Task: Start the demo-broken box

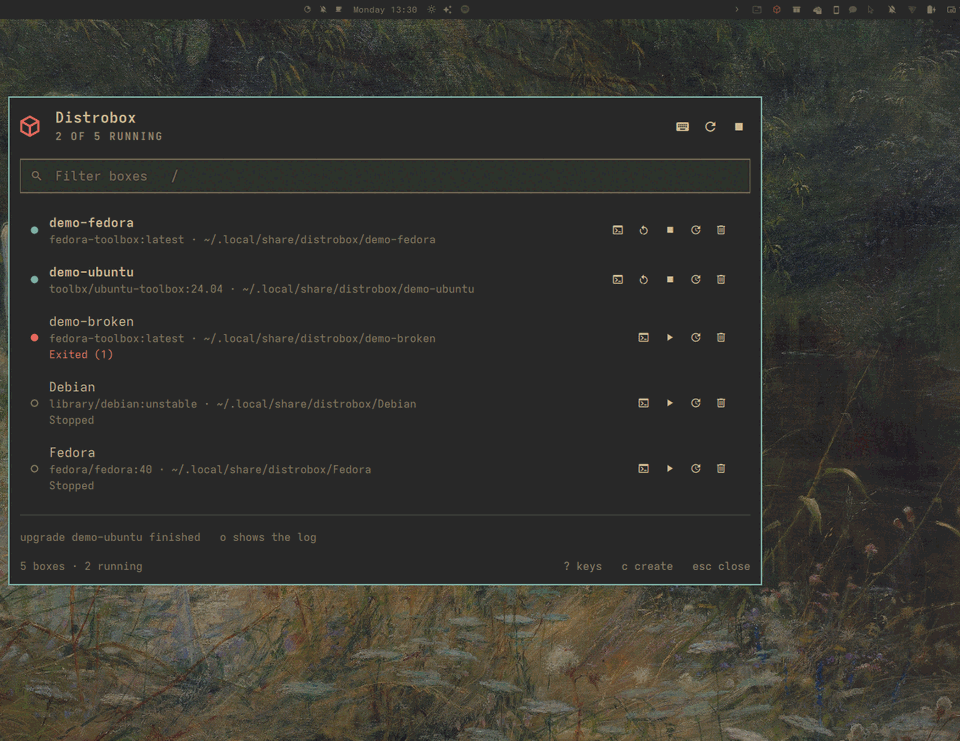Action: (x=670, y=337)
